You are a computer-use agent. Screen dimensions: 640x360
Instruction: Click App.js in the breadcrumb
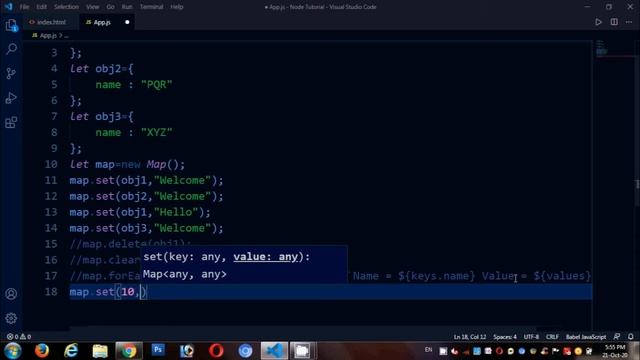point(48,36)
